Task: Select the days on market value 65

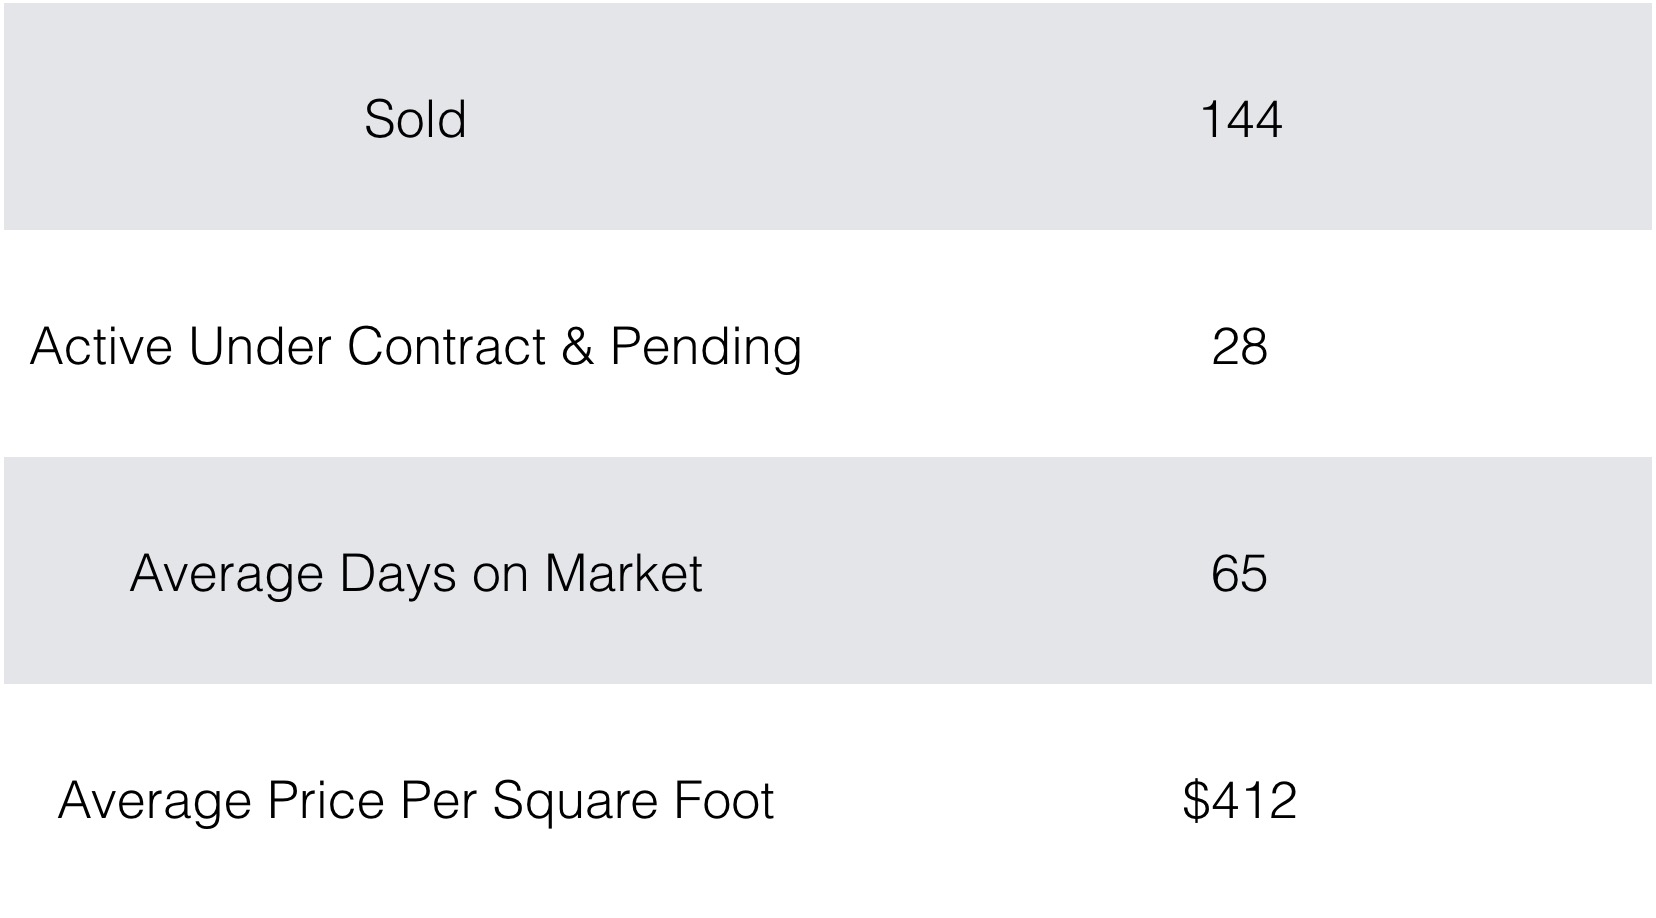Action: [1239, 574]
